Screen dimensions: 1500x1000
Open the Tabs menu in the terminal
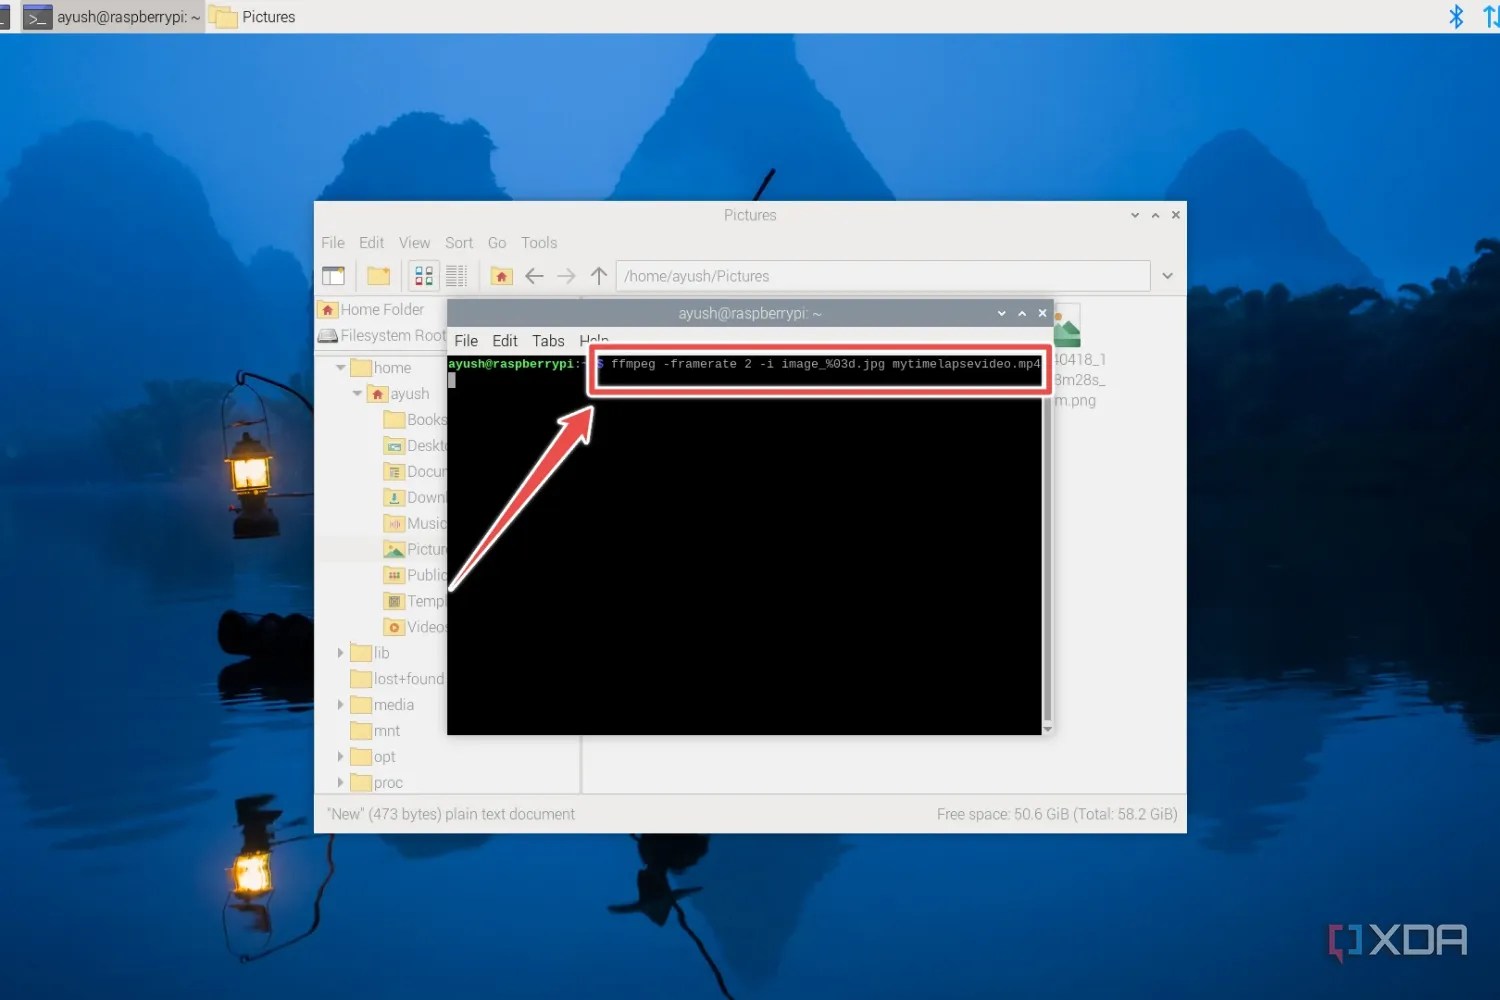[x=548, y=340]
